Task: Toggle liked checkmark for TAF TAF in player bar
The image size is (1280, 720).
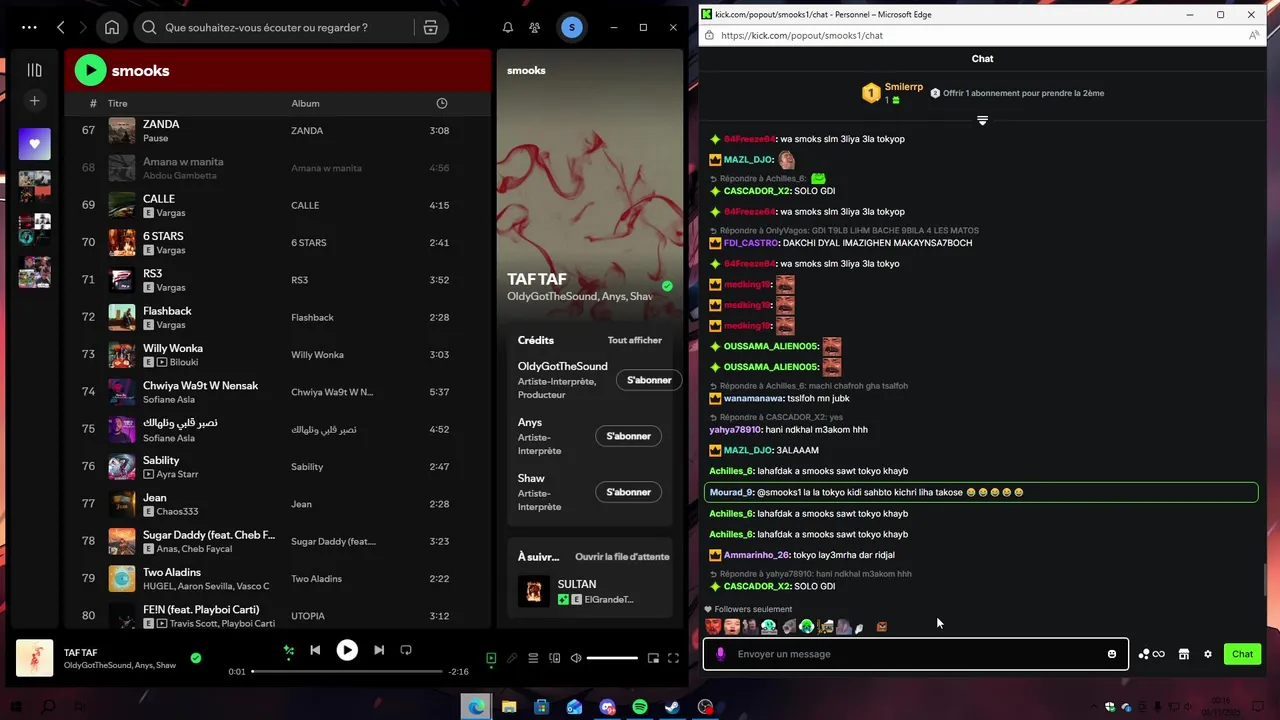Action: 196,658
